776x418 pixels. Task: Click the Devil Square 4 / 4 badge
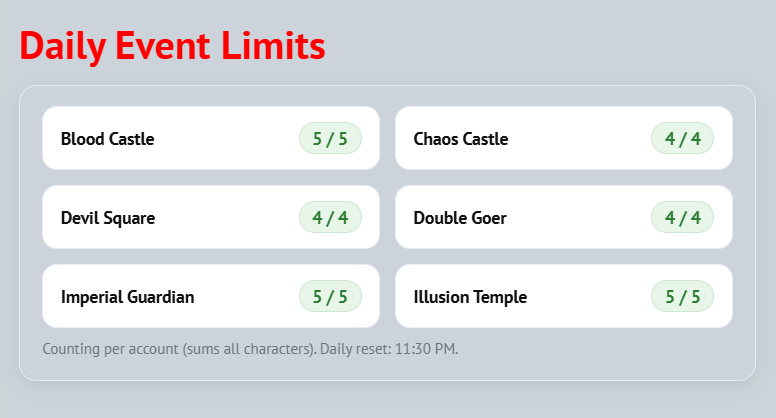330,218
